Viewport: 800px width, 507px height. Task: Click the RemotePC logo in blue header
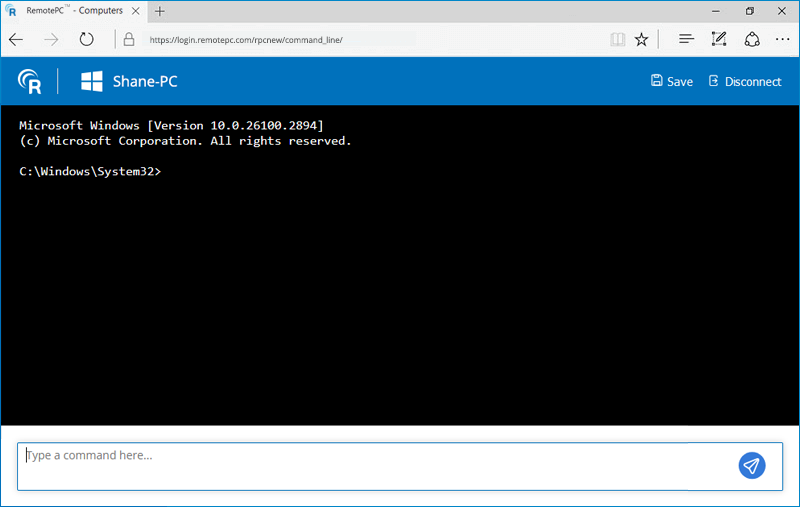30,81
